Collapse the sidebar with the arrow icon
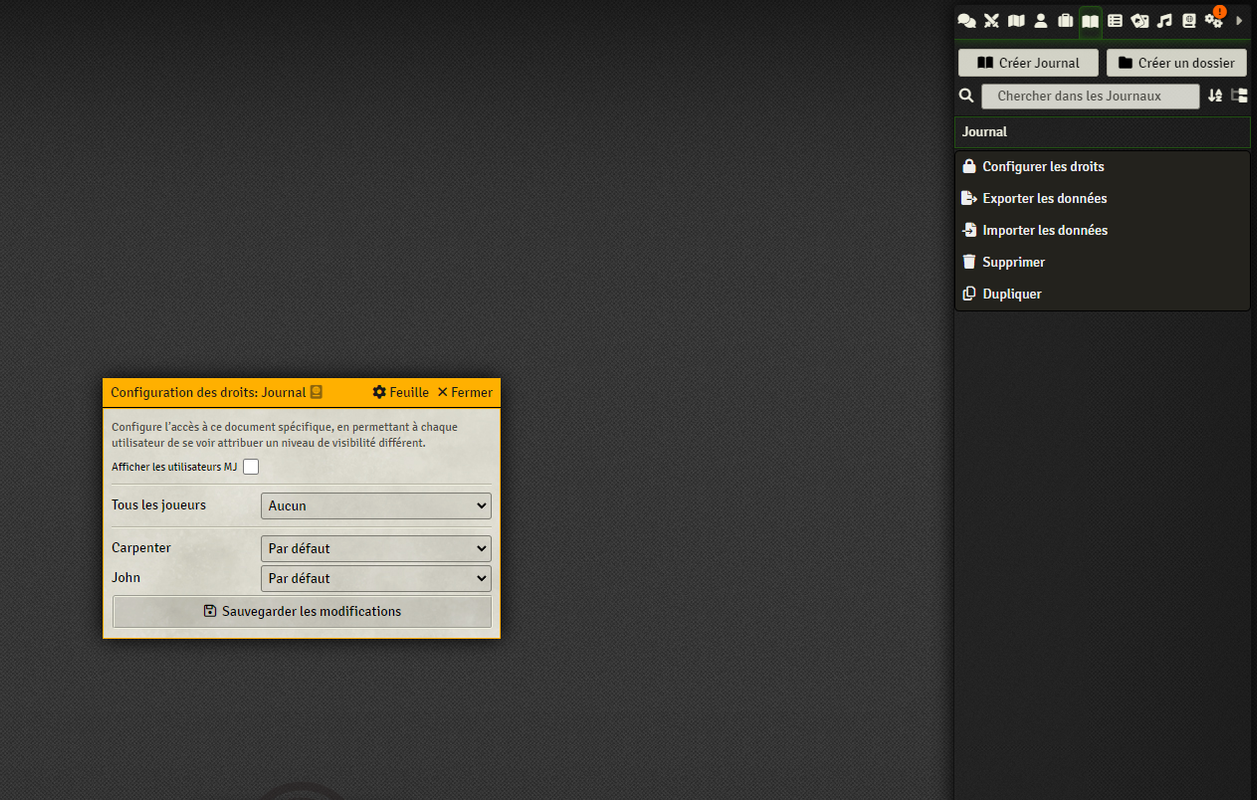1257x800 pixels. click(x=1239, y=20)
